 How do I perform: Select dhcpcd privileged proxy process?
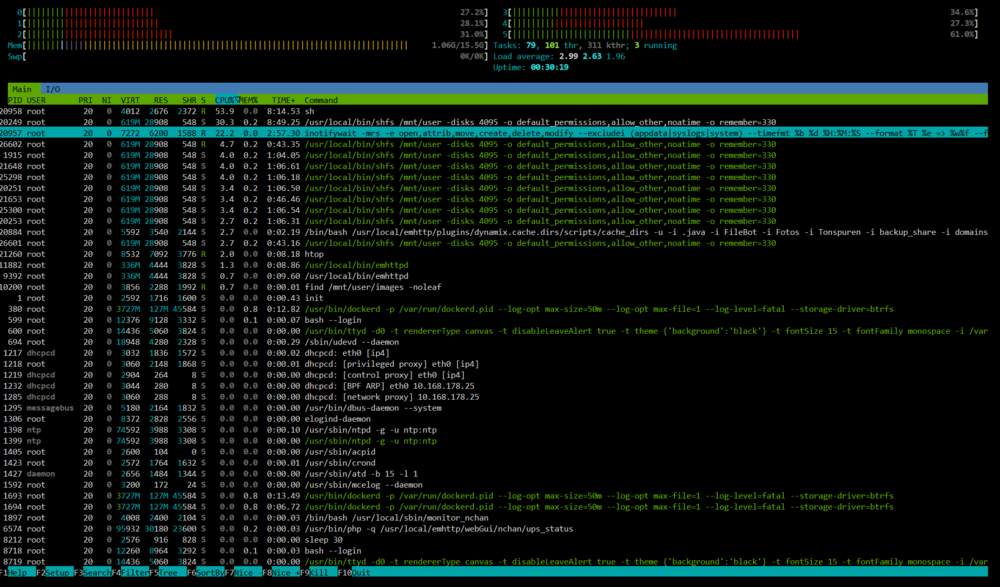(494, 364)
